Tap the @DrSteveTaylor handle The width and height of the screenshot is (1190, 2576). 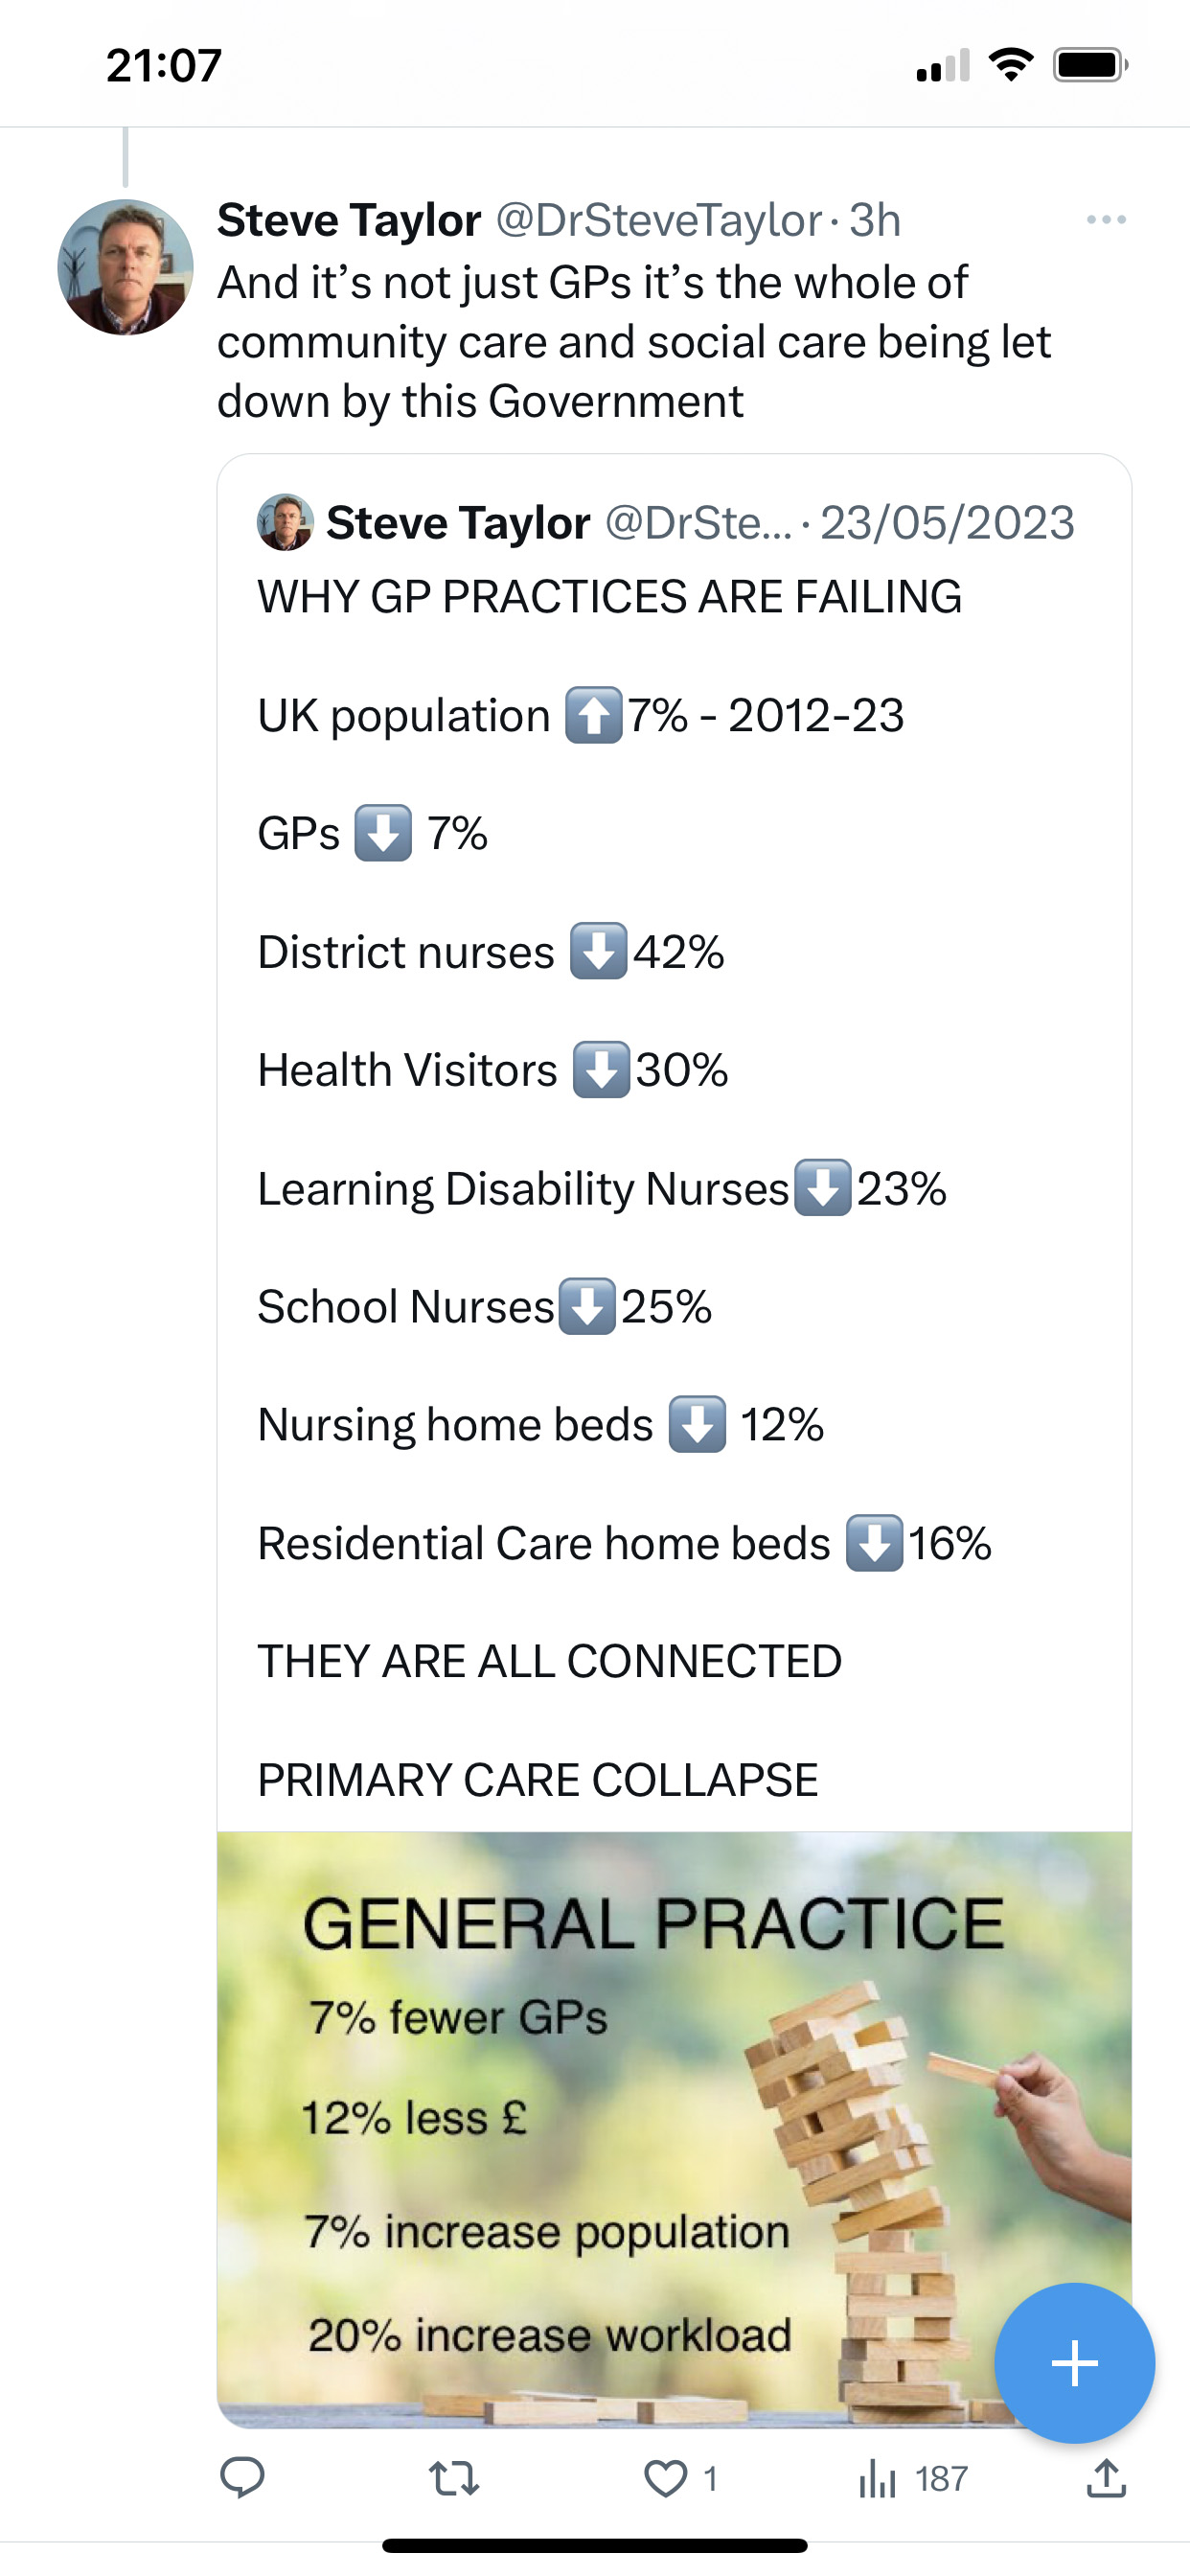coord(659,220)
